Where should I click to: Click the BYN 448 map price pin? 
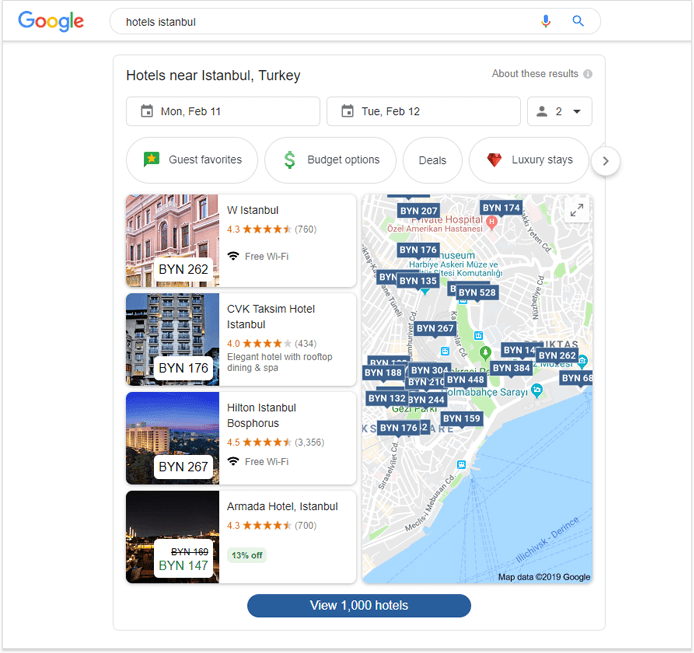coord(466,379)
